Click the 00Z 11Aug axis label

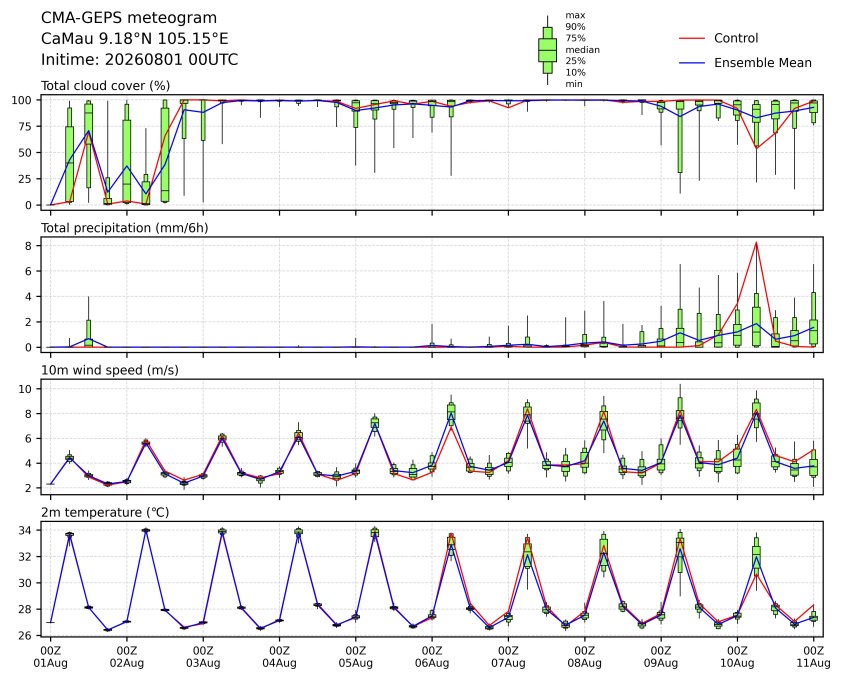click(x=813, y=657)
